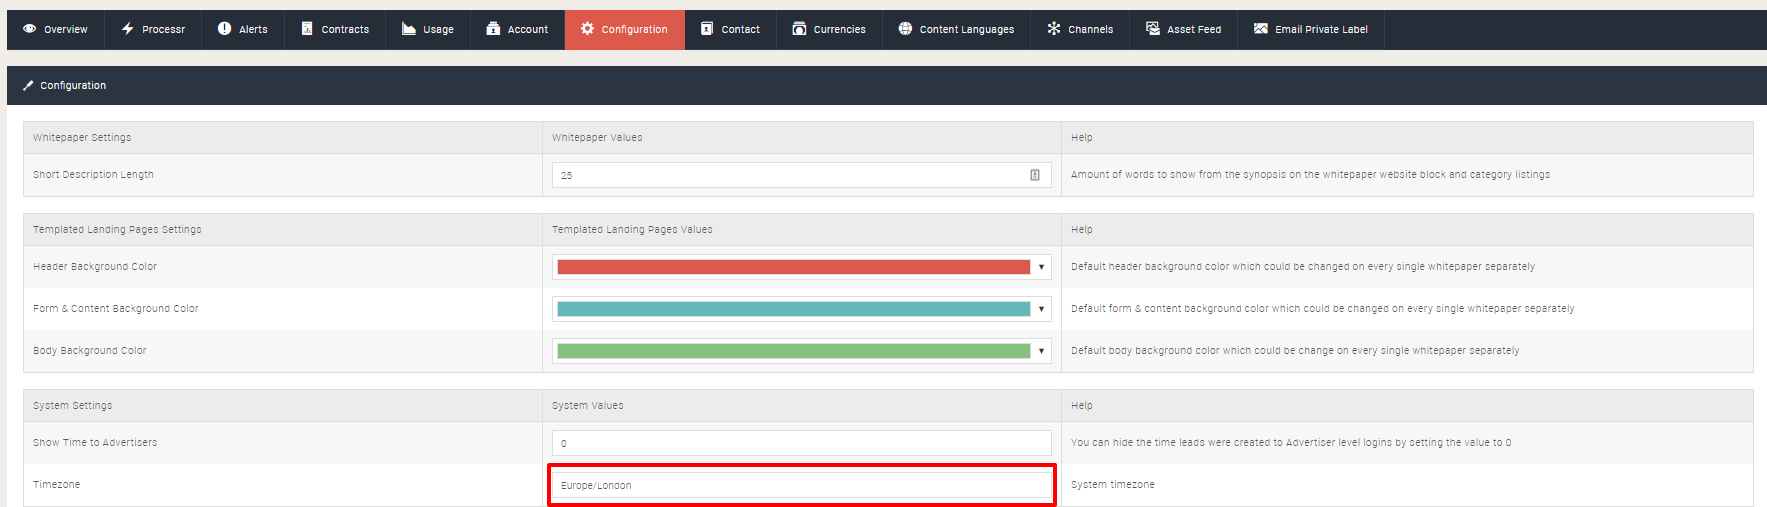
Task: Click the red Header Background color swatch
Action: tap(793, 267)
